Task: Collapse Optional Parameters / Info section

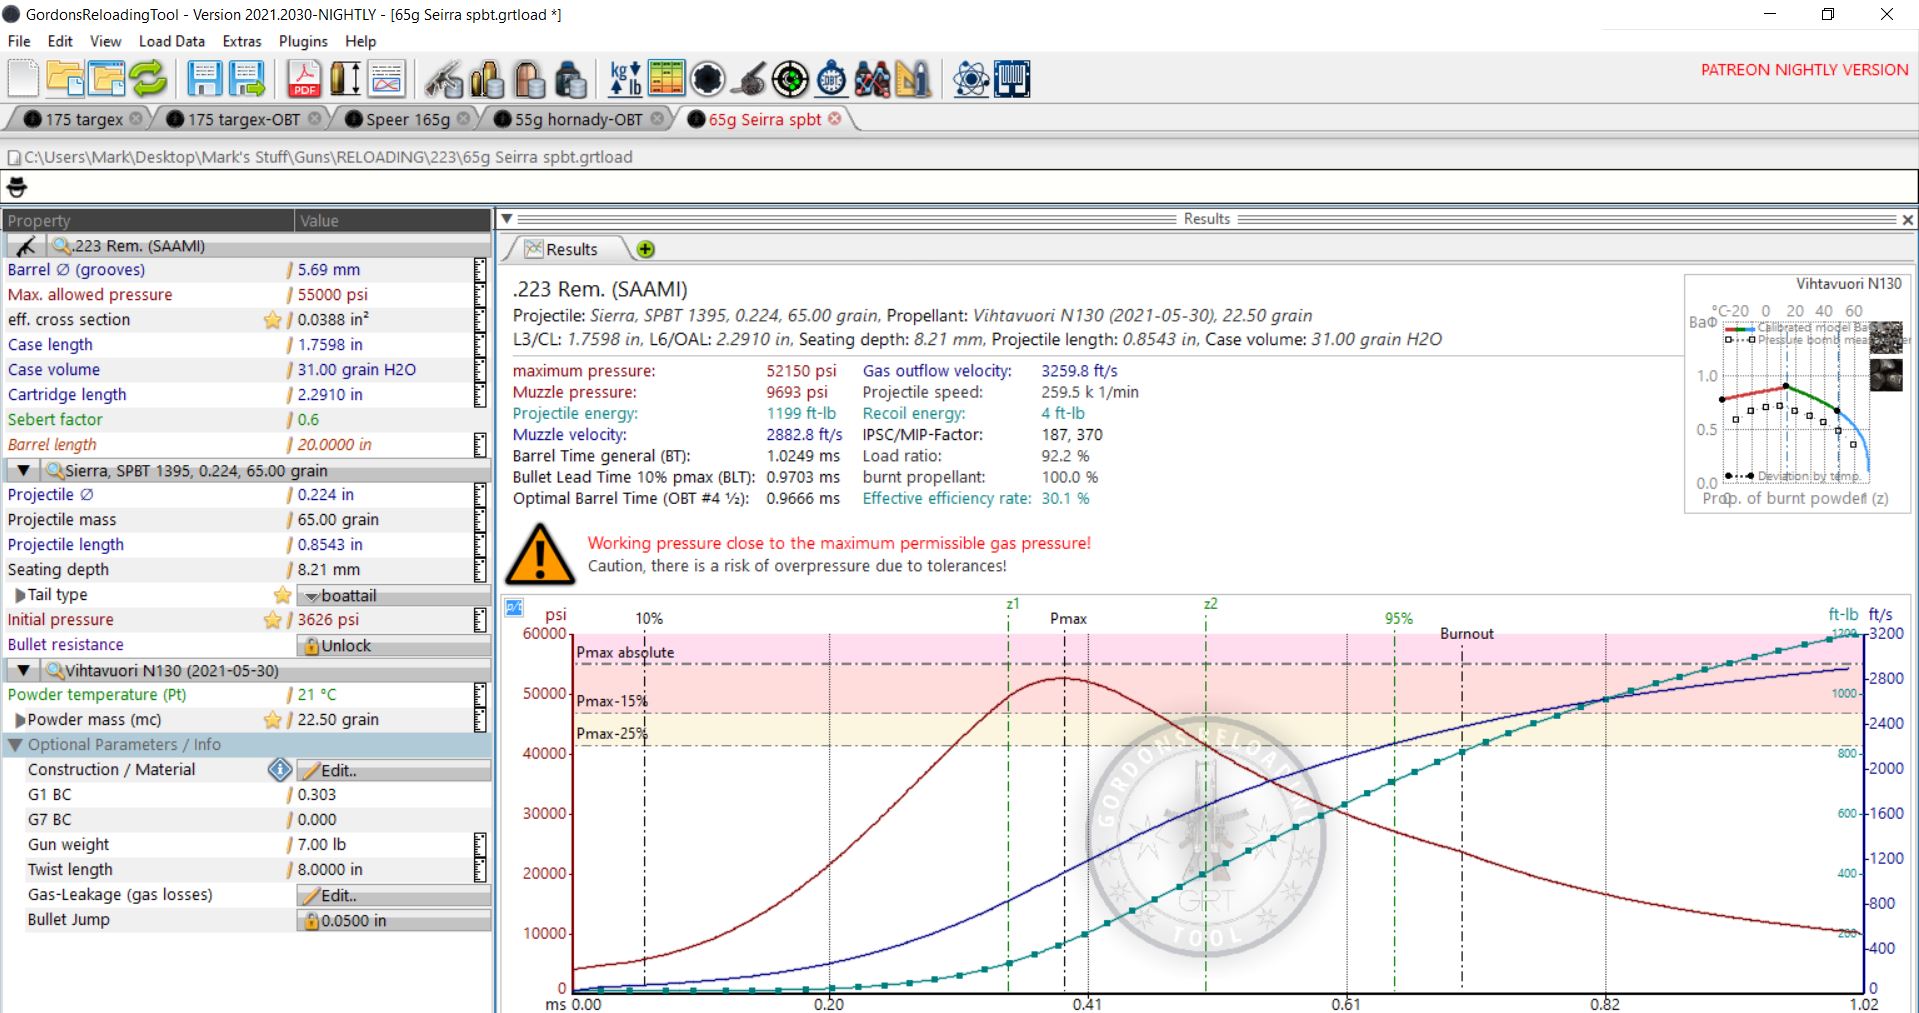Action: coord(15,745)
